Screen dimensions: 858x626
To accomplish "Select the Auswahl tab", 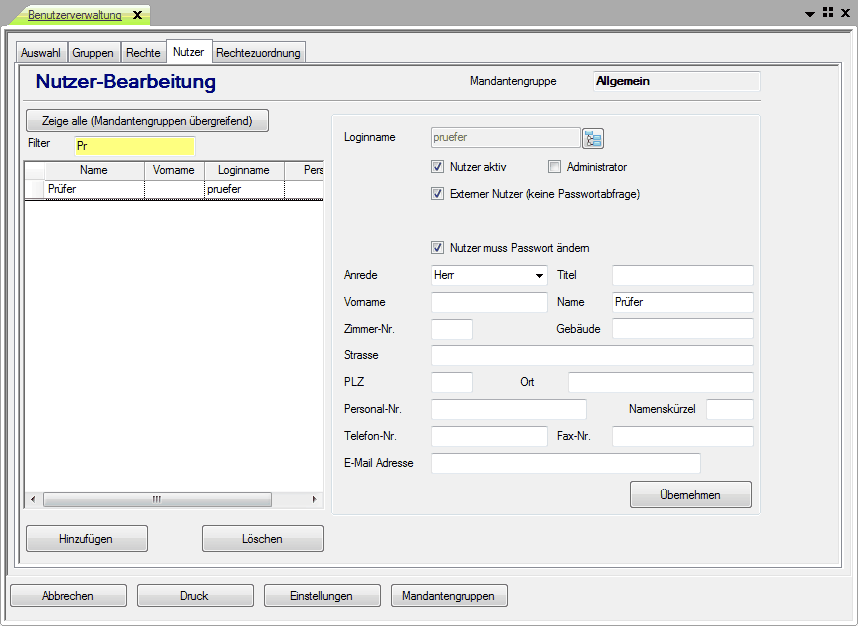I will click(41, 53).
